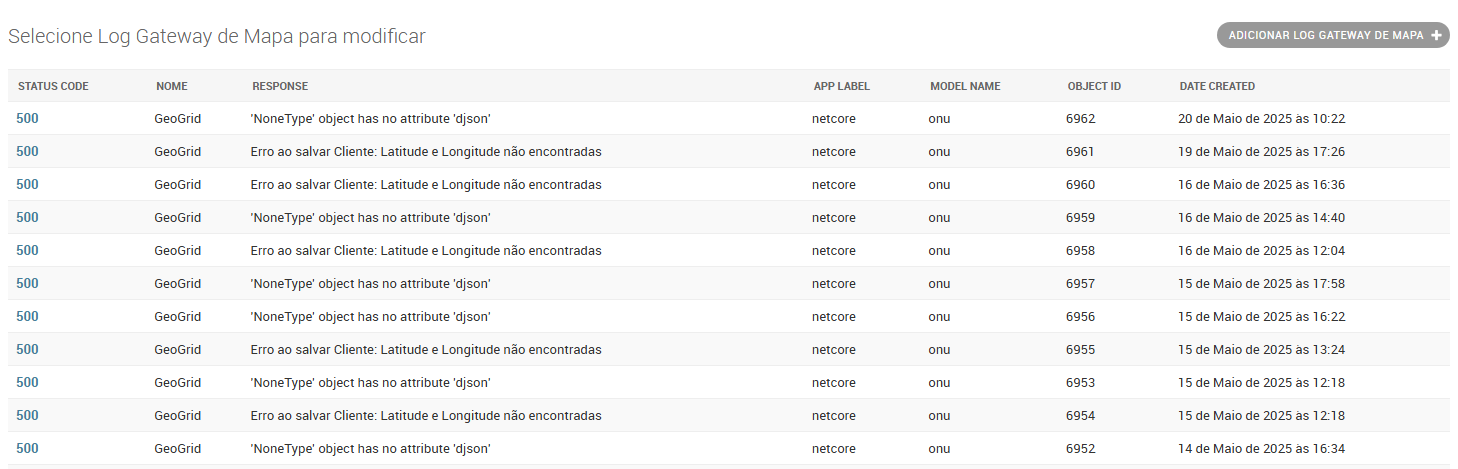The width and height of the screenshot is (1458, 469).
Task: Sort by Date Created column header
Action: (1217, 86)
